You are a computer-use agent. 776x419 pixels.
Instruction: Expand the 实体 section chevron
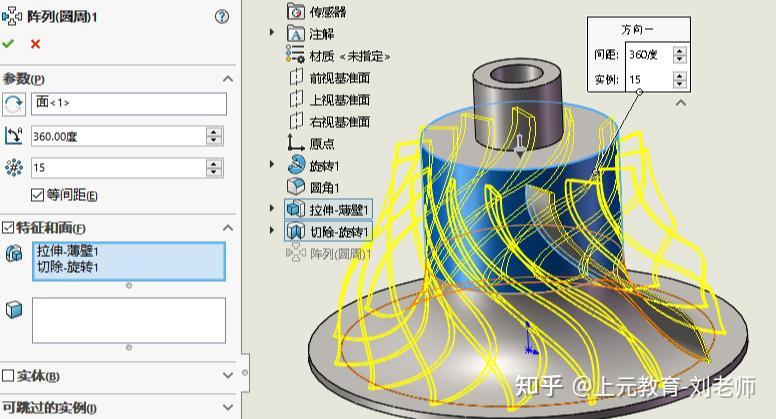point(228,375)
